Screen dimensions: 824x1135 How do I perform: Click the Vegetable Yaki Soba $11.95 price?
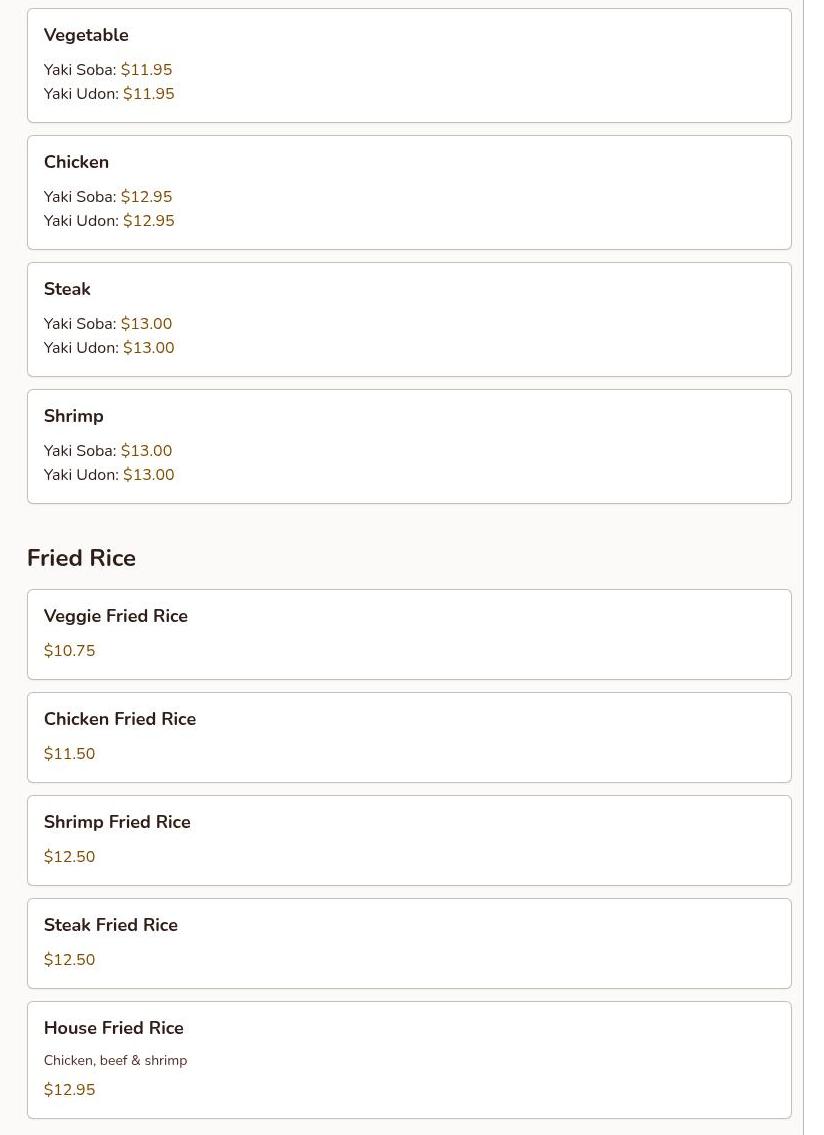click(146, 69)
